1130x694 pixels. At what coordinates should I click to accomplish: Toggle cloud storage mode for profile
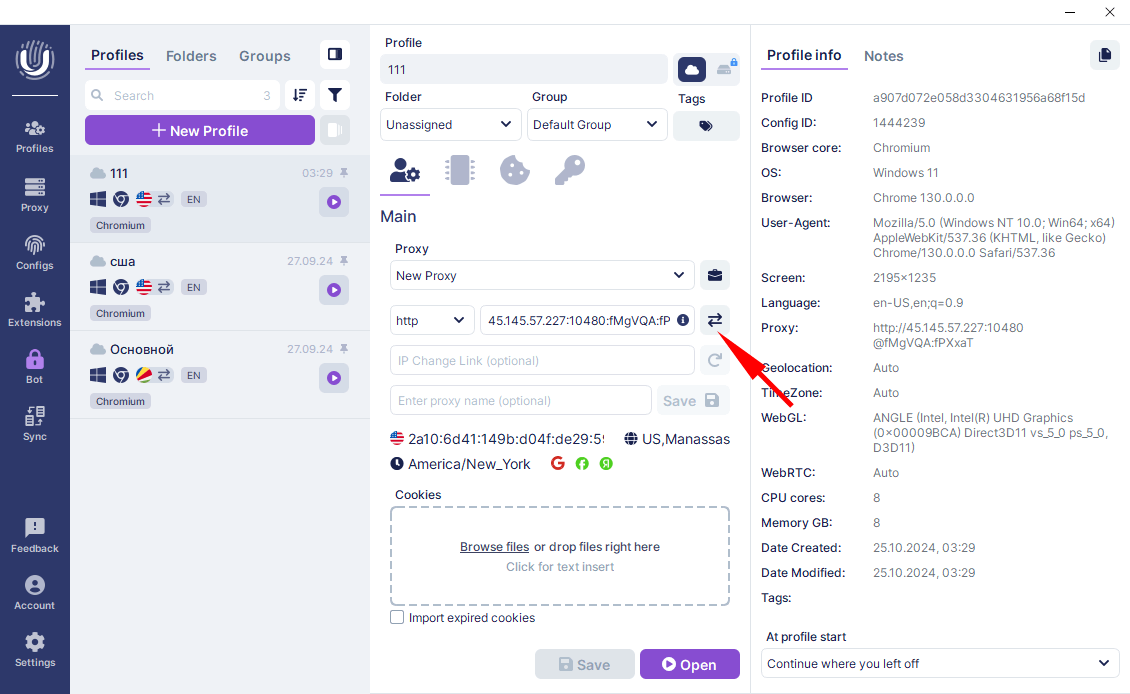692,69
